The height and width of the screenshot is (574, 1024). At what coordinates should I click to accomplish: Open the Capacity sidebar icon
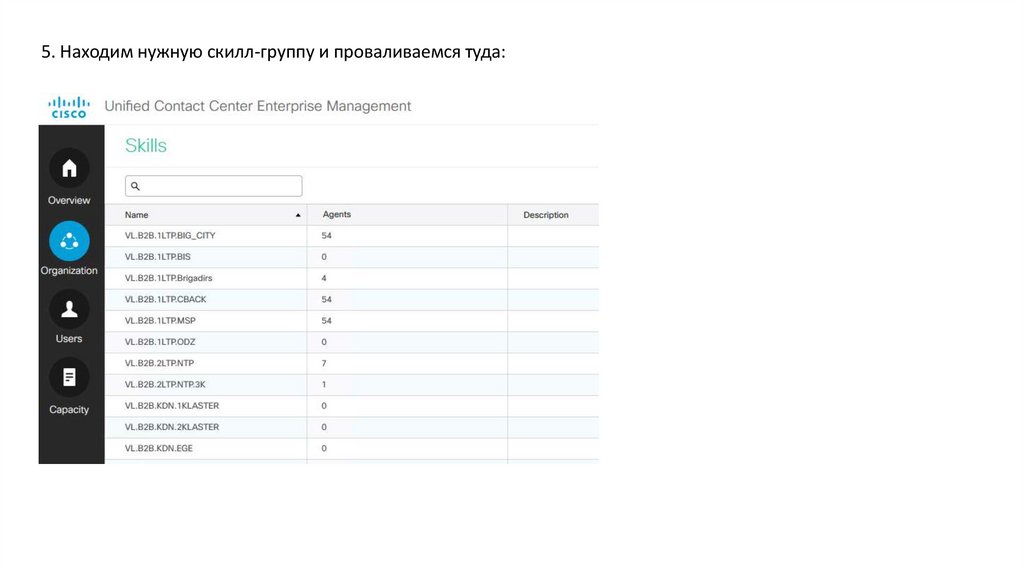click(69, 377)
